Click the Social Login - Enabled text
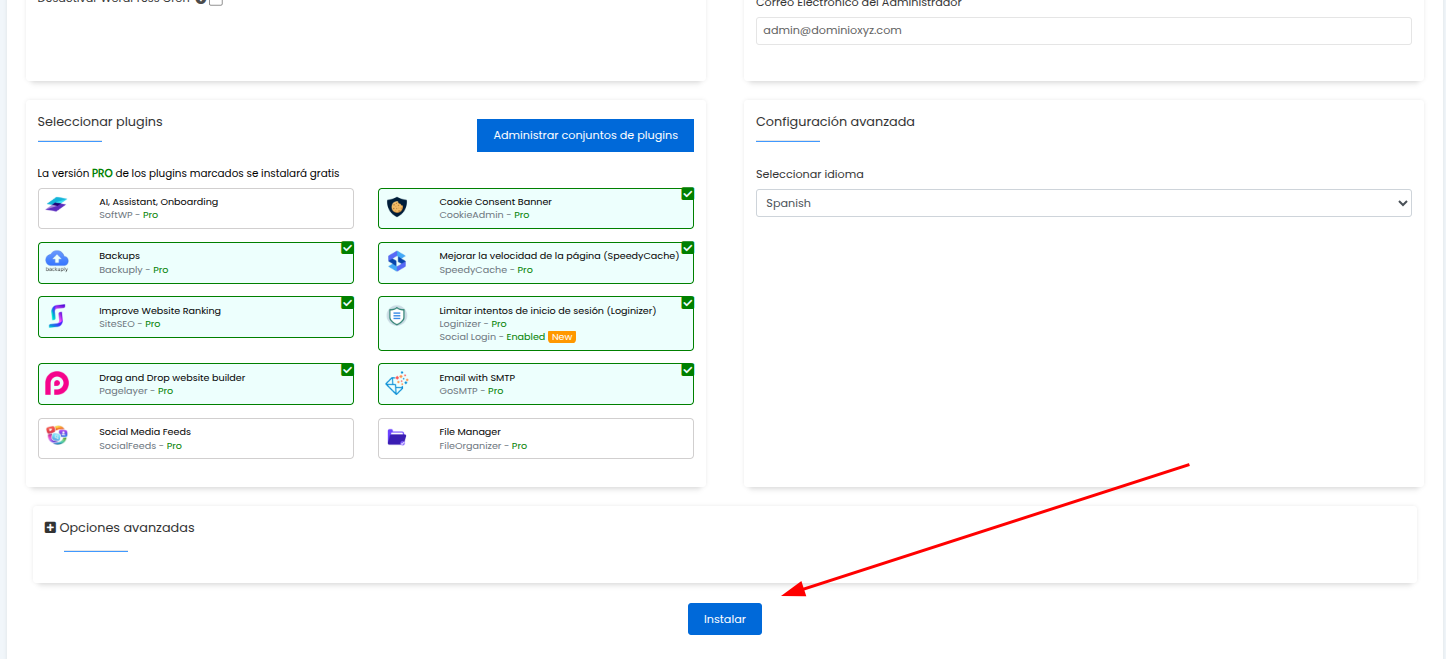Viewport: 1446px width, 659px height. point(492,337)
